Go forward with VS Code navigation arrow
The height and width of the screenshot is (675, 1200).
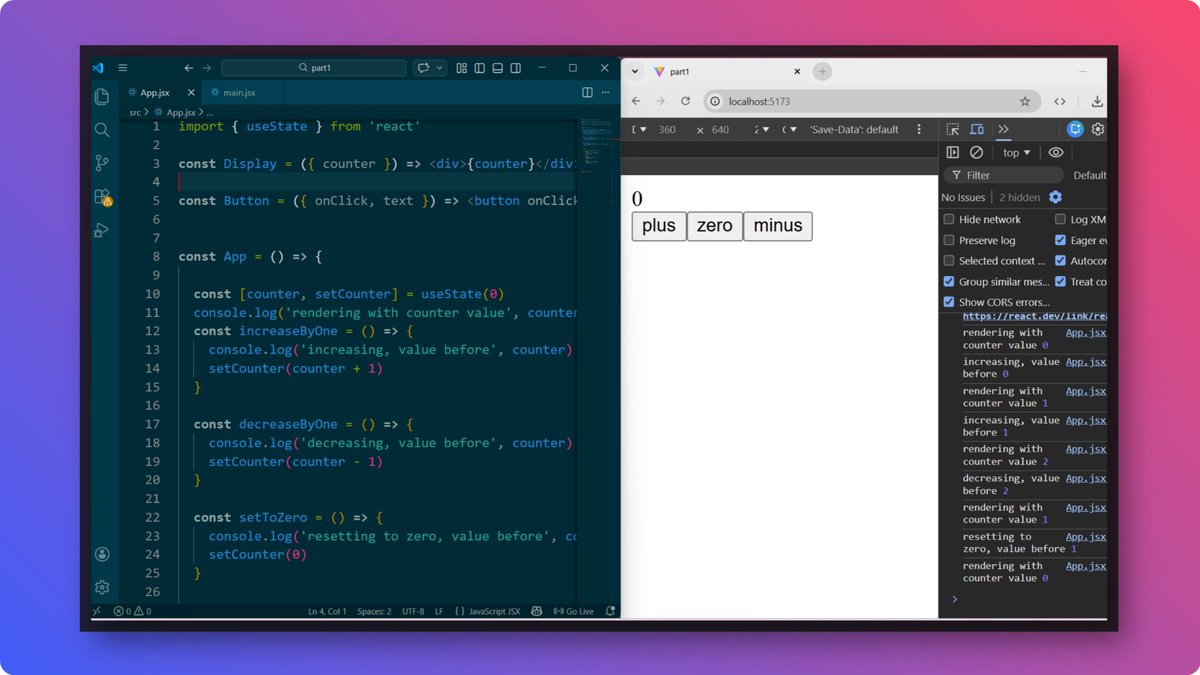point(207,68)
